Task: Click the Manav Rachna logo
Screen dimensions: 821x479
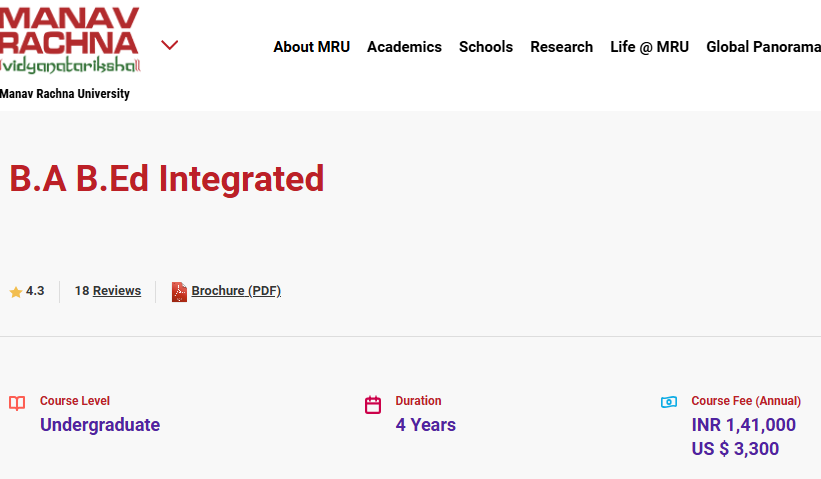Action: (70, 40)
